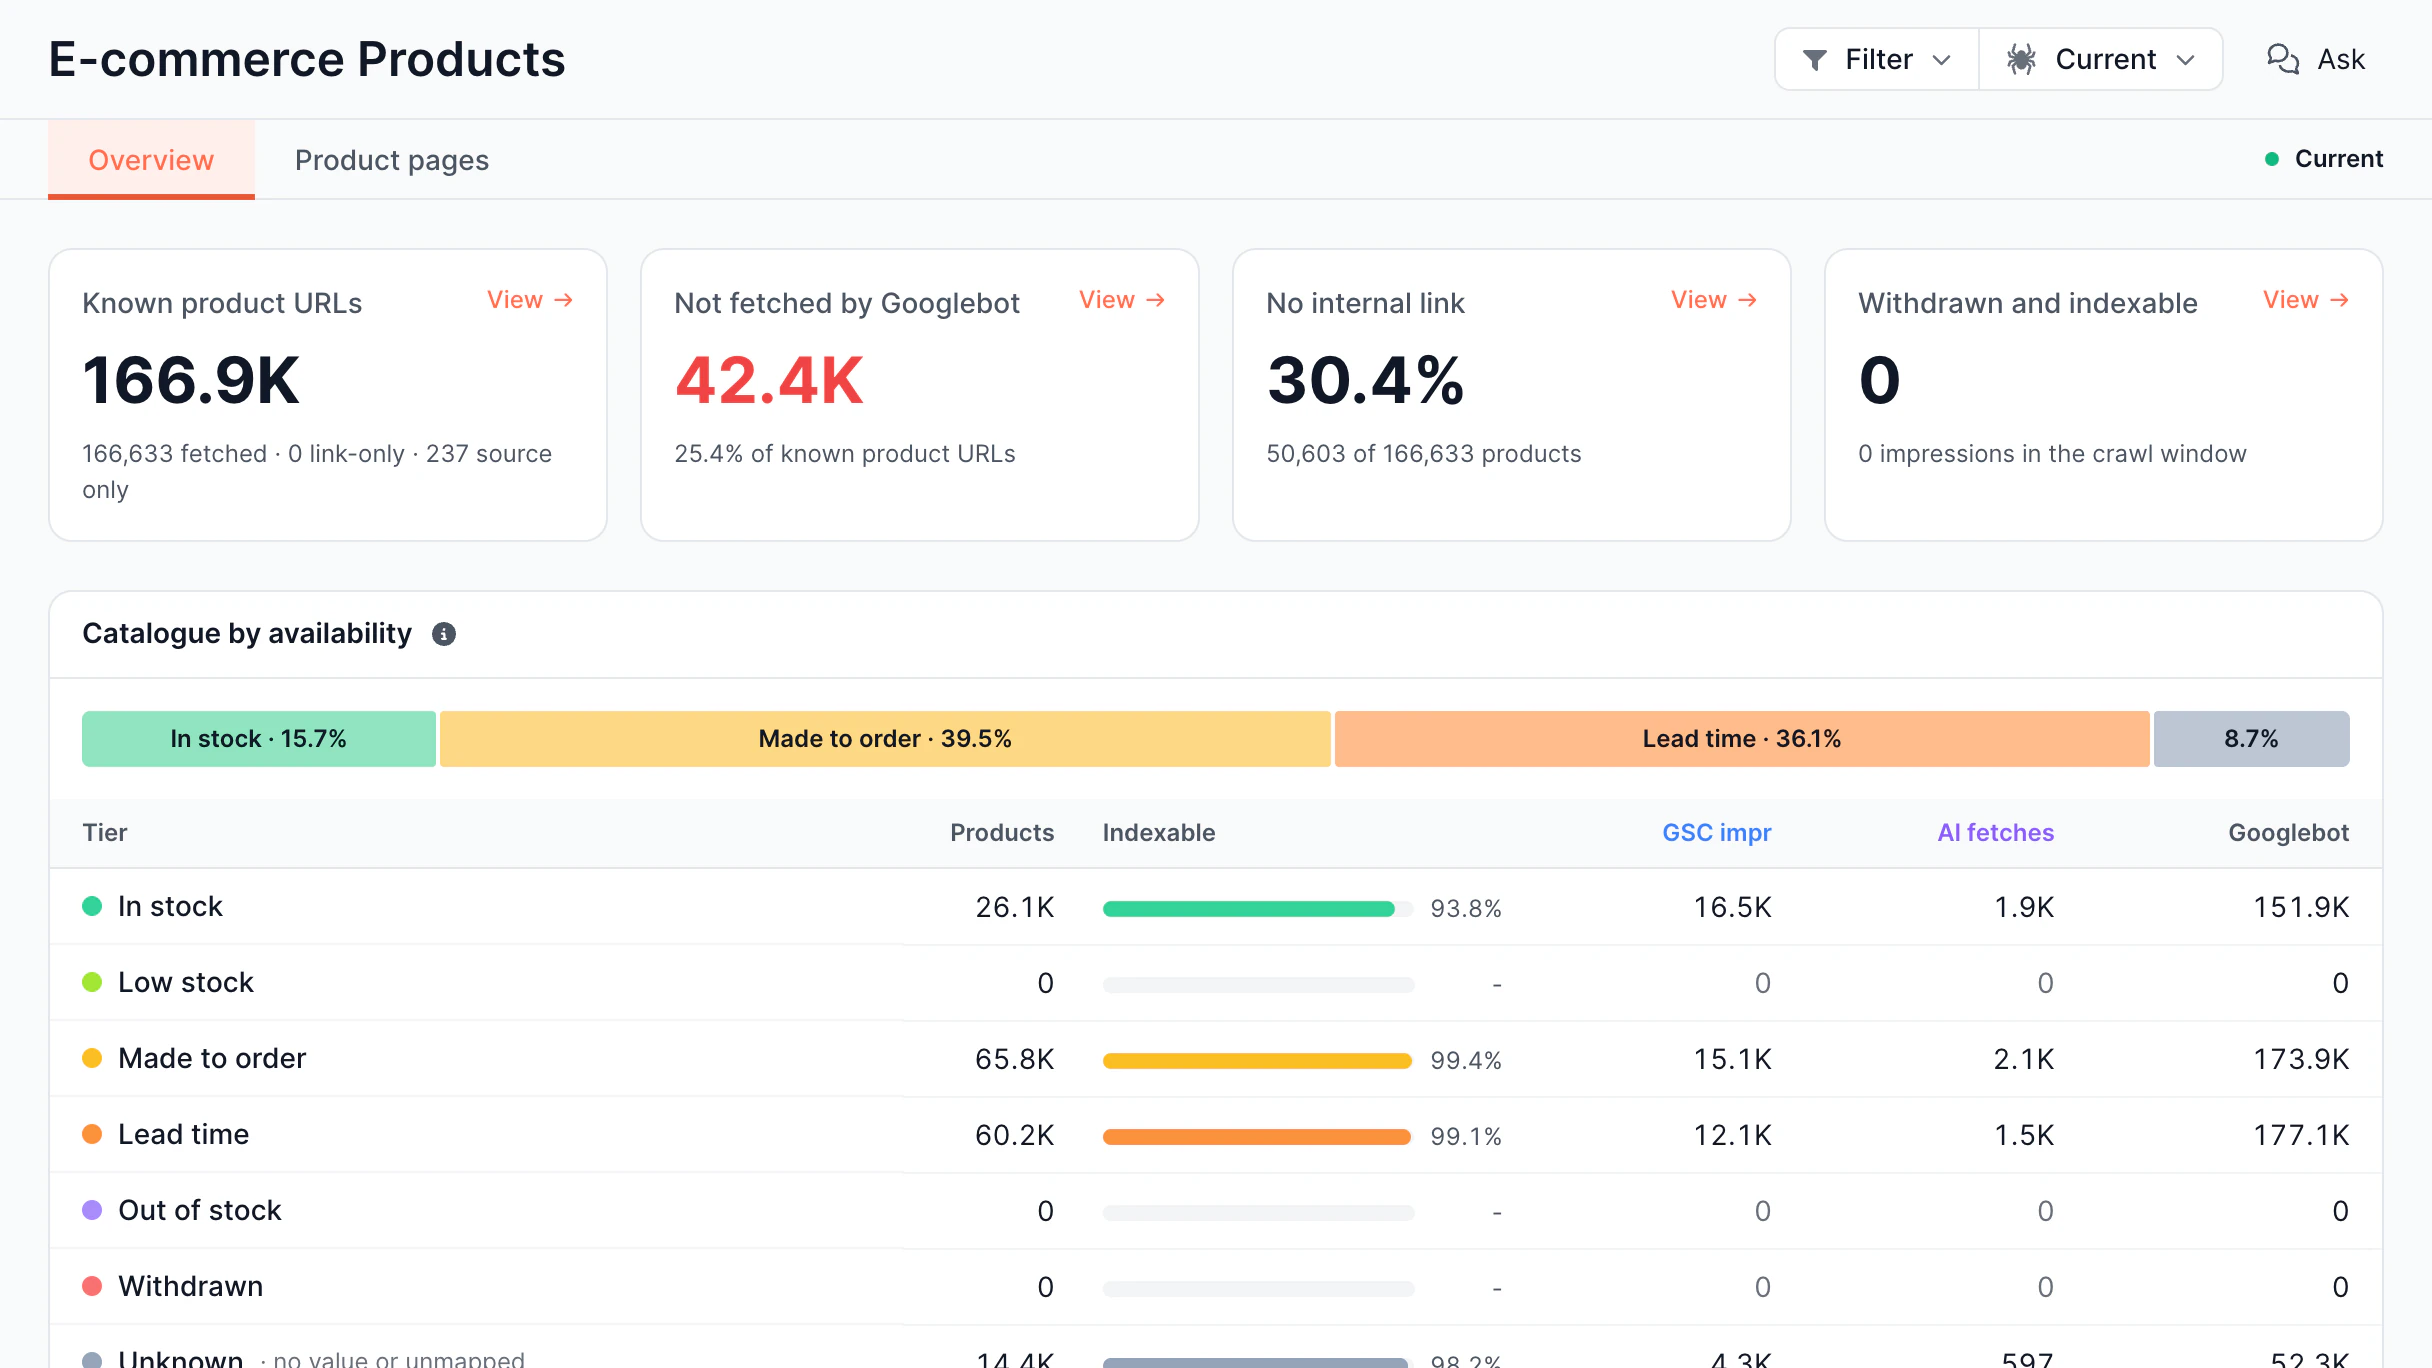This screenshot has width=2432, height=1368.
Task: Click the Made to order indexable progress bar
Action: [1258, 1060]
